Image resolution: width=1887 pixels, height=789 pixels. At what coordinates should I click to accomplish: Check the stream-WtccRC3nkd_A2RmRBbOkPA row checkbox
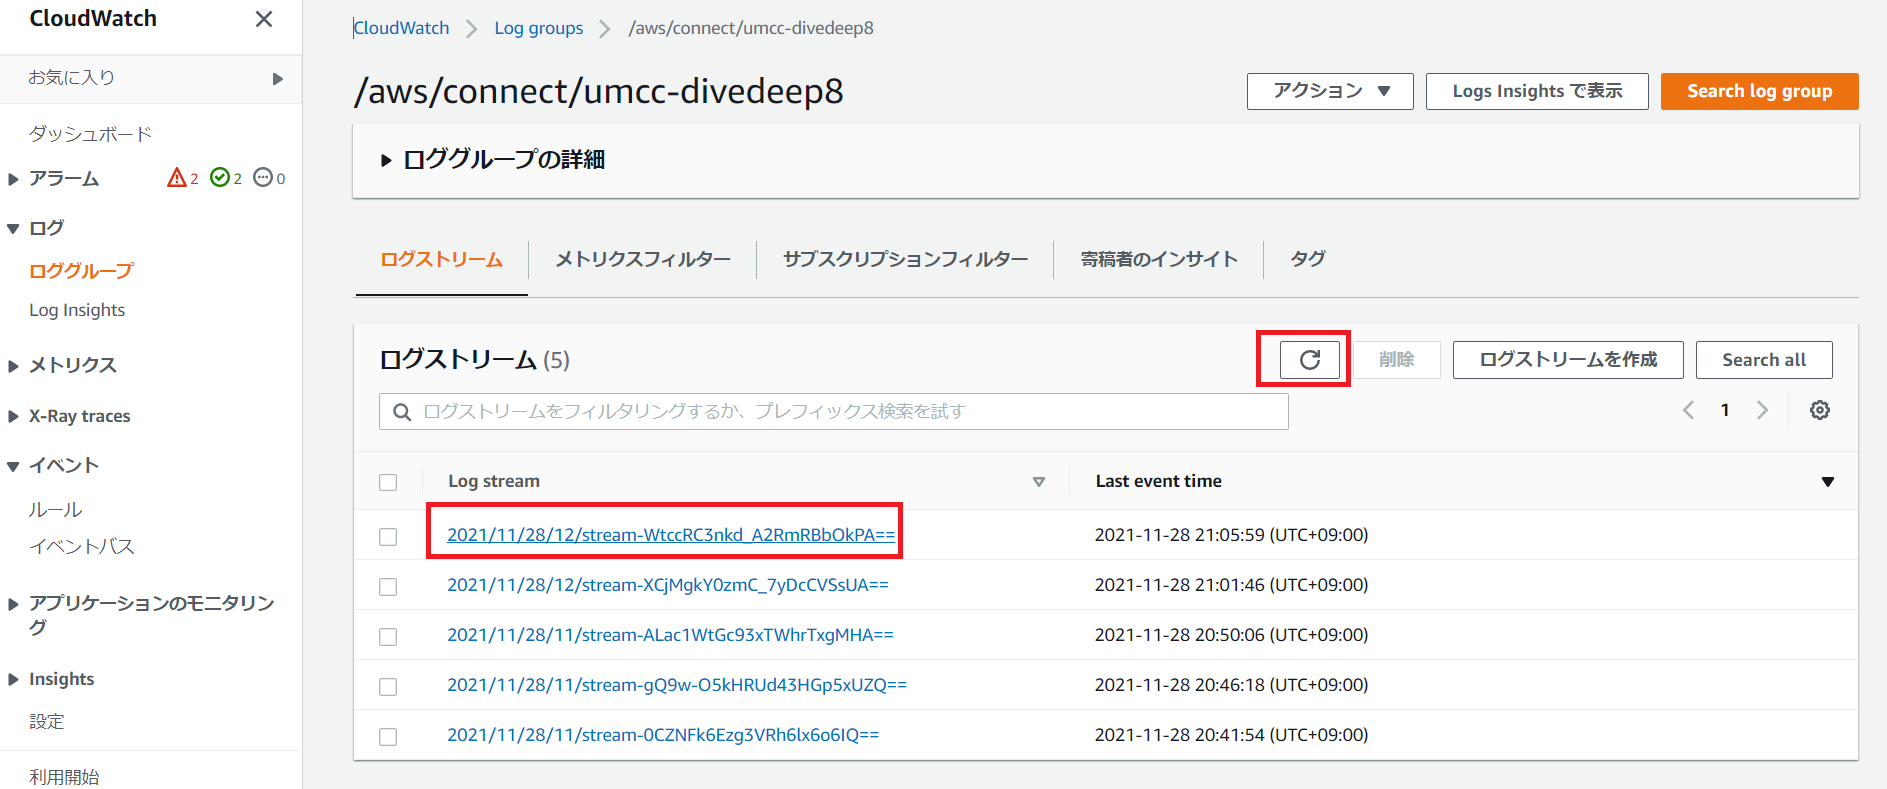(388, 537)
